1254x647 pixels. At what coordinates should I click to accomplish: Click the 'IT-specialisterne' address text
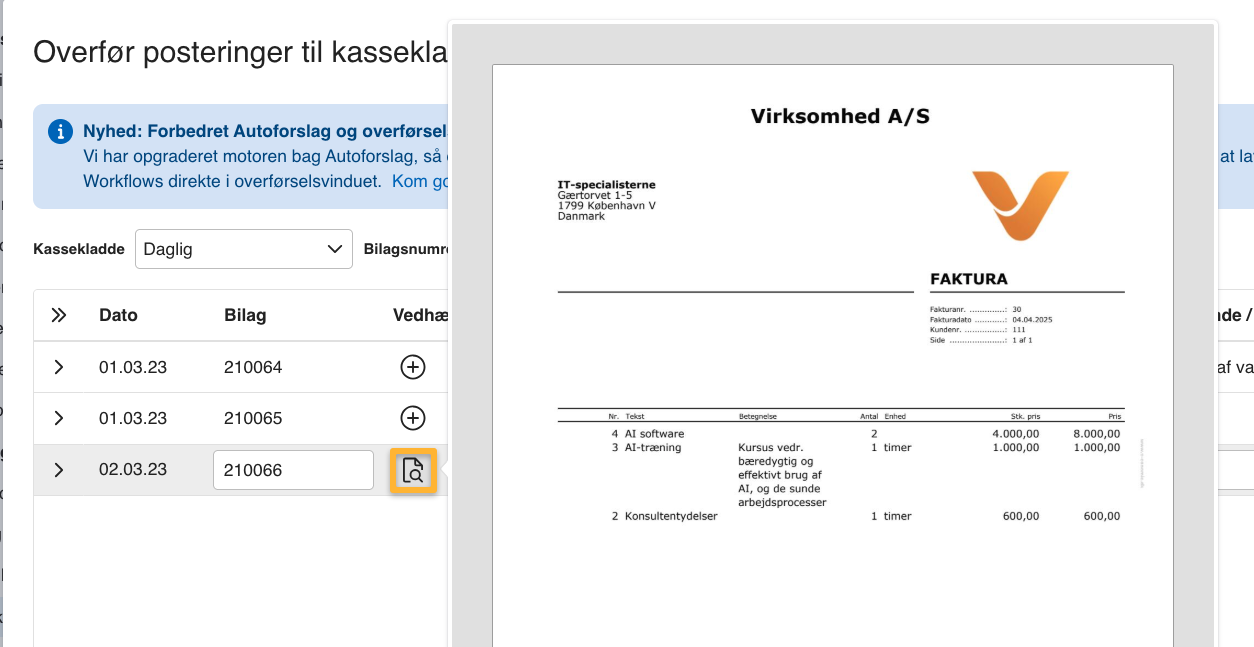607,185
